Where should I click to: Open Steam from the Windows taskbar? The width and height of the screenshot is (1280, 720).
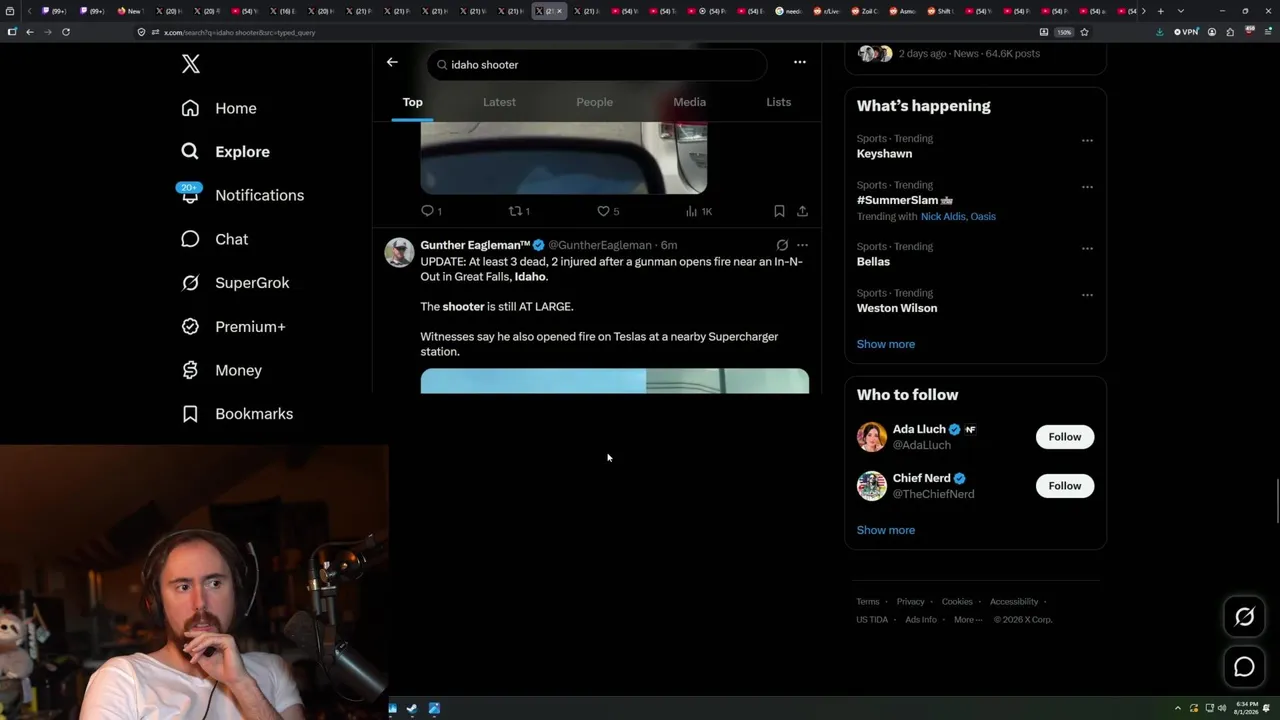pyautogui.click(x=411, y=709)
